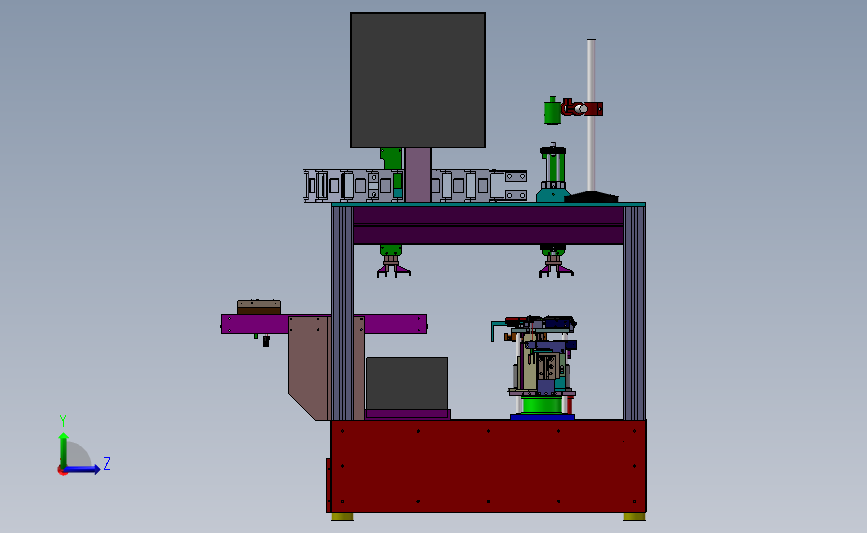Select the left aluminum profile column

click(342, 313)
